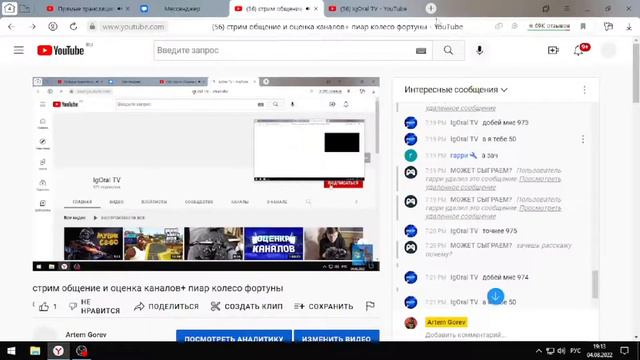Open the red recorder app in taskbar
Screen dimensions: 640x360
click(x=82, y=351)
